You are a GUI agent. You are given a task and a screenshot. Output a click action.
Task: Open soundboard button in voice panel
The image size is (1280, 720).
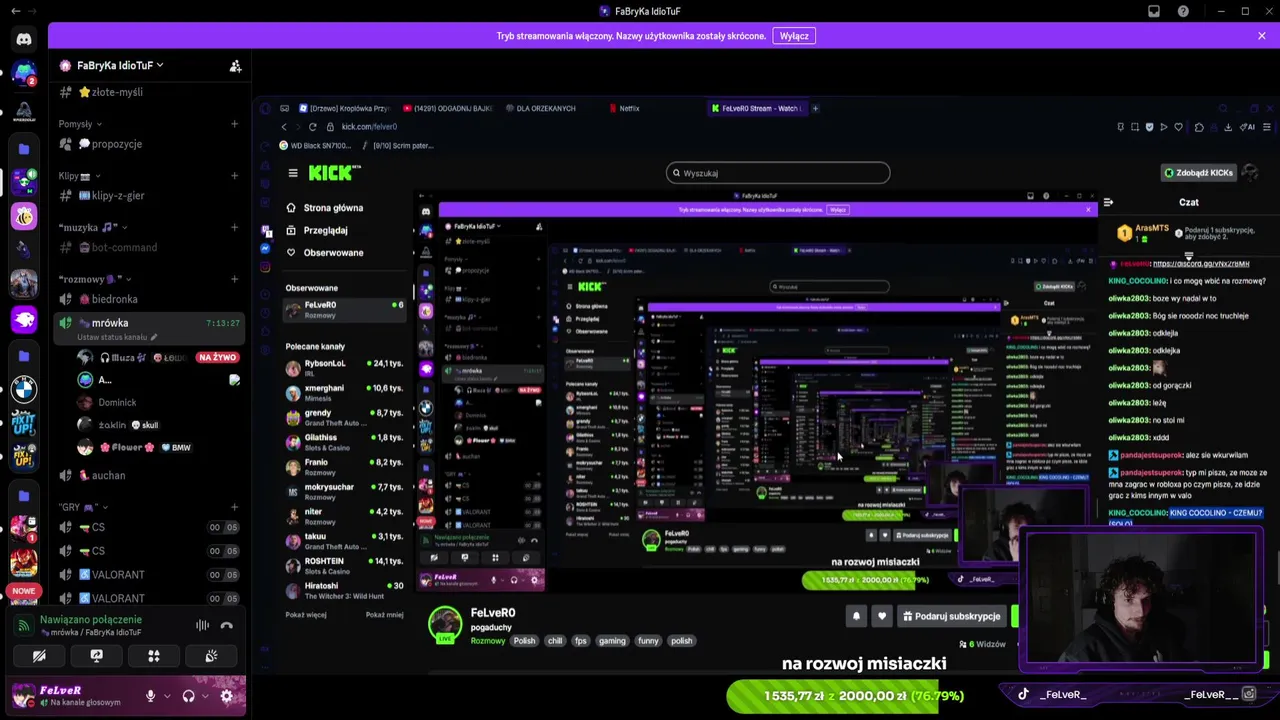211,656
